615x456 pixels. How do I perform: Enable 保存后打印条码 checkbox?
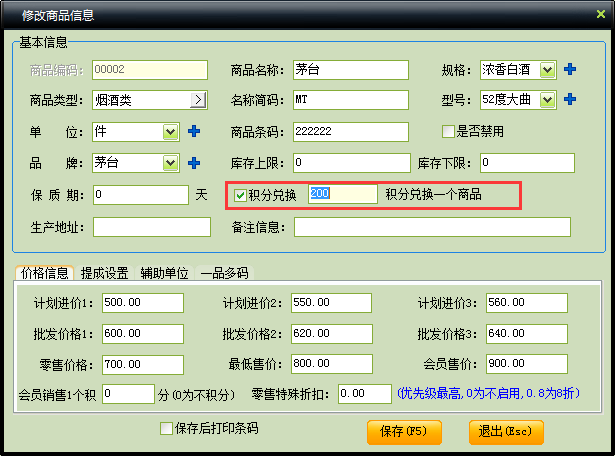(x=166, y=428)
